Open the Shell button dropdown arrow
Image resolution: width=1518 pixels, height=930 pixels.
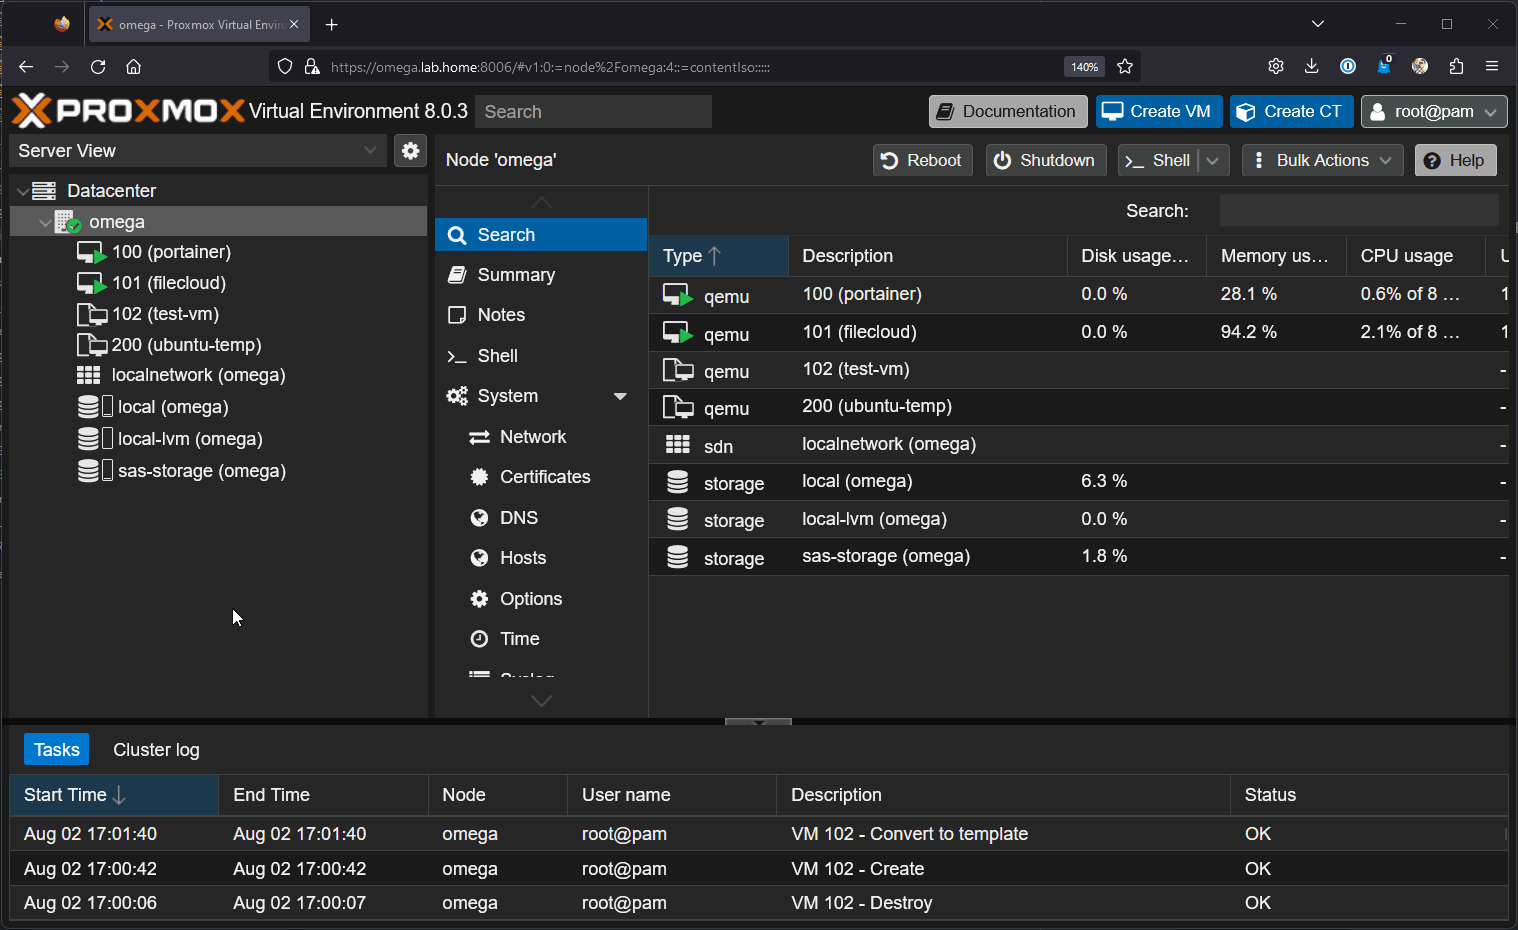coord(1213,160)
